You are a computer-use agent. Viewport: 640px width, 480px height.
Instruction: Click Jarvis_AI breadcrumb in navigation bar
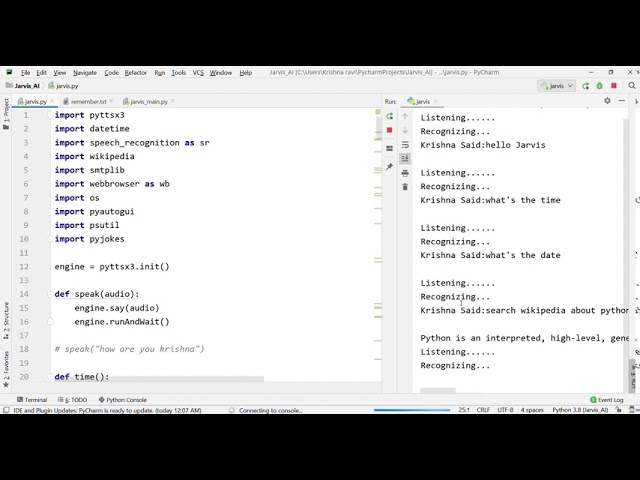(23, 86)
